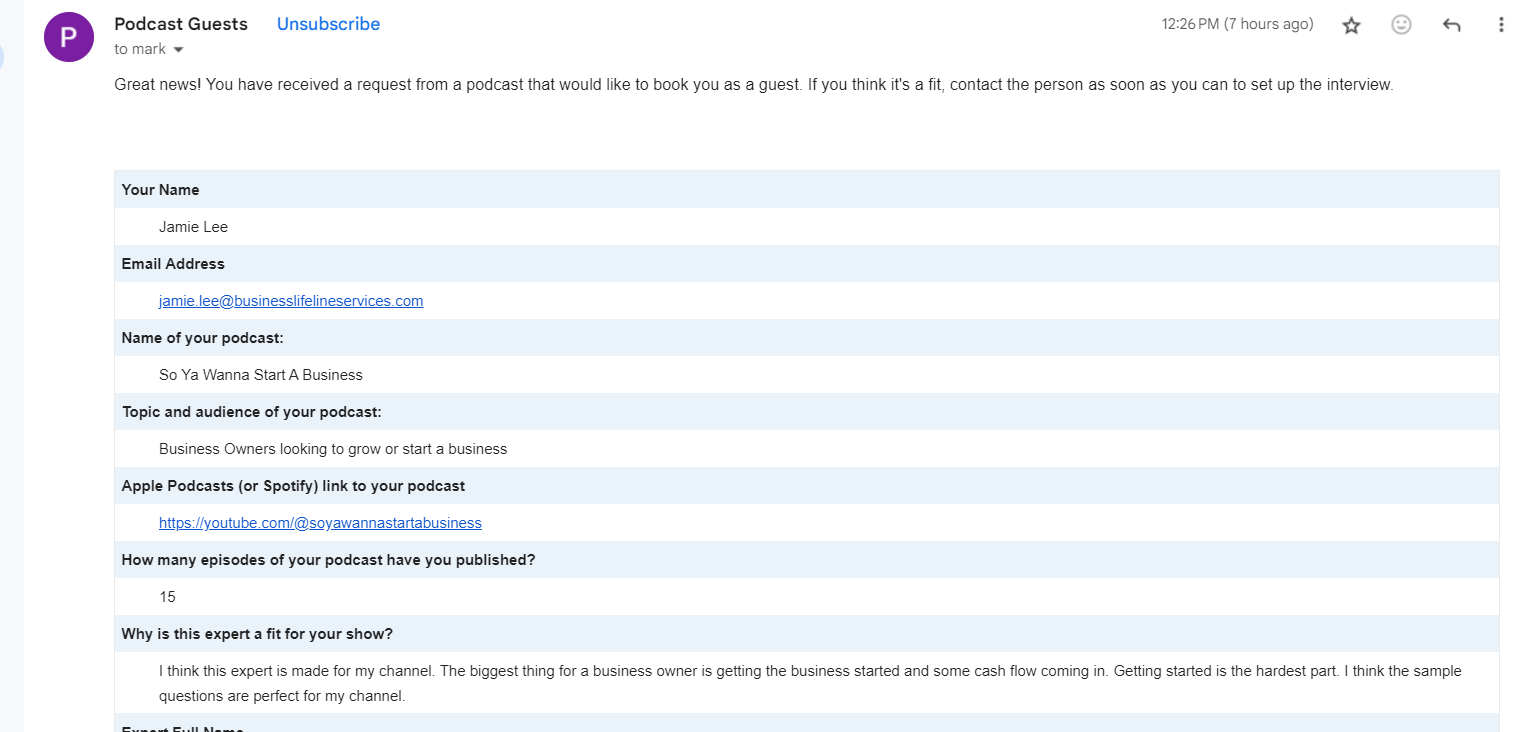1516x732 pixels.
Task: Expand recipient details arrow beside "to mark"
Action: 179,49
